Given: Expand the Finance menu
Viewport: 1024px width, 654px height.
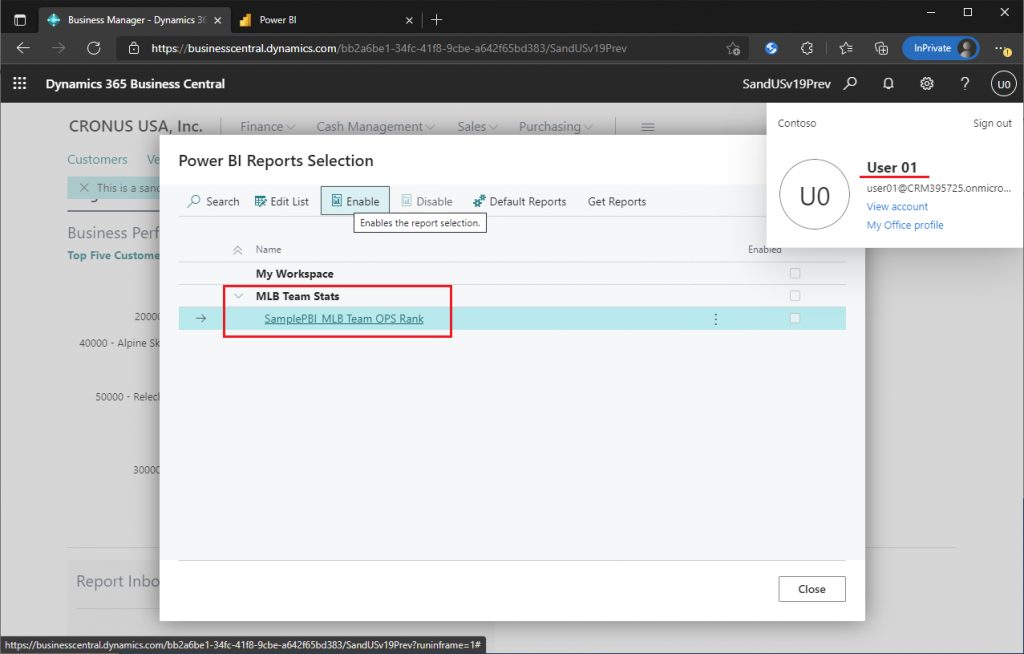Looking at the screenshot, I should click(x=267, y=126).
